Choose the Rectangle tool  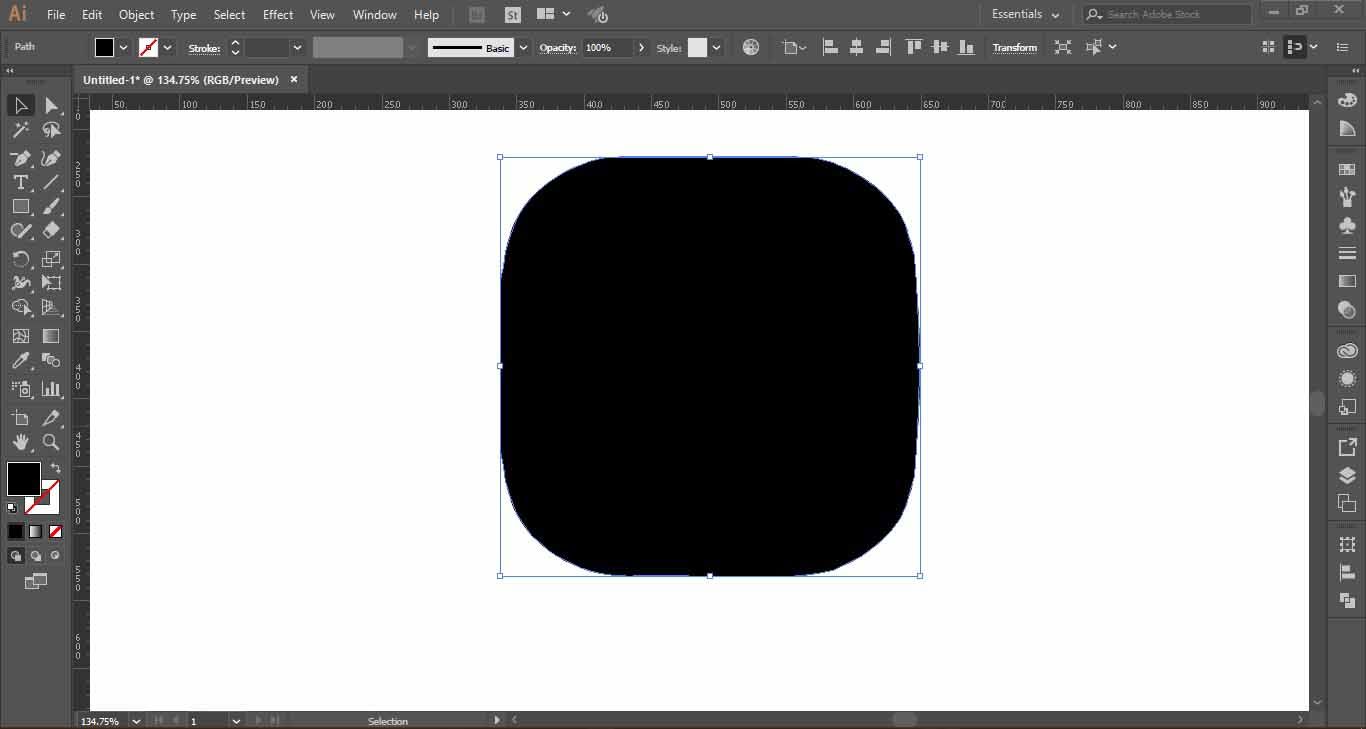tap(21, 206)
